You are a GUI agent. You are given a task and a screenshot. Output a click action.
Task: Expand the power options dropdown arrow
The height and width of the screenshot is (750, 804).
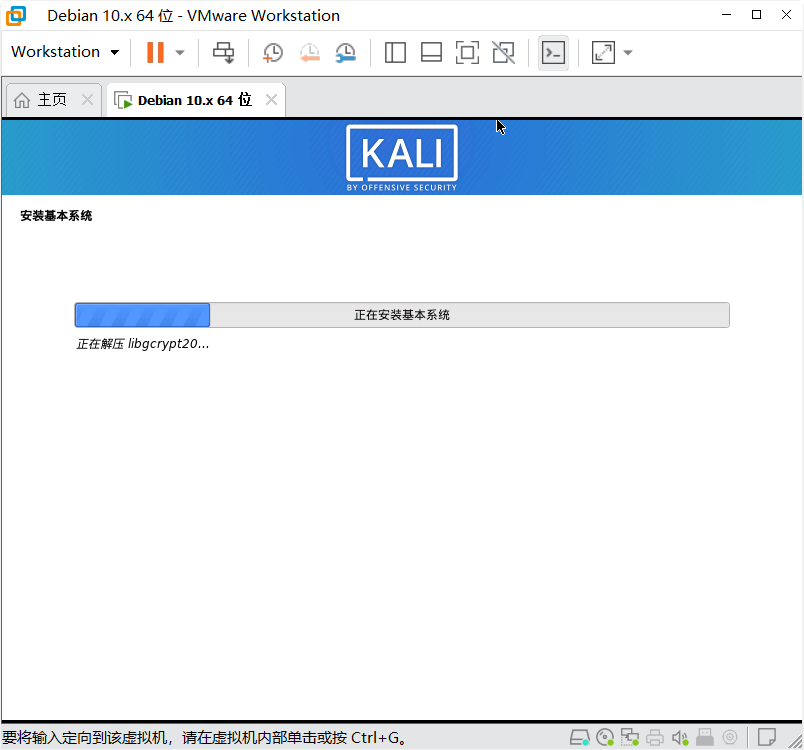[x=179, y=52]
